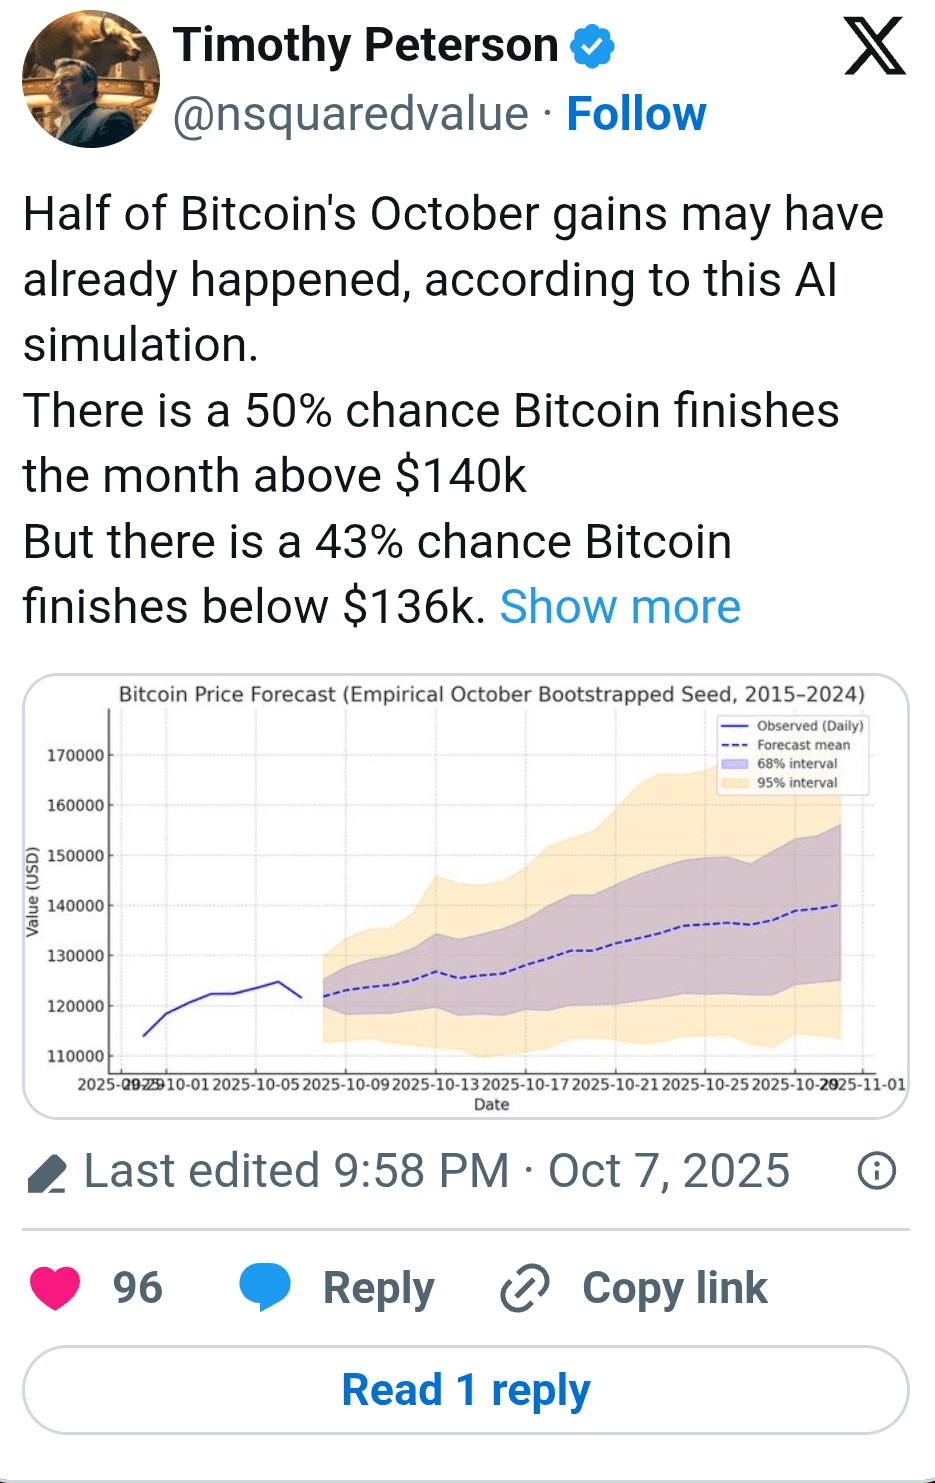Click the 96 likes count
The height and width of the screenshot is (1483, 935).
(x=137, y=1287)
